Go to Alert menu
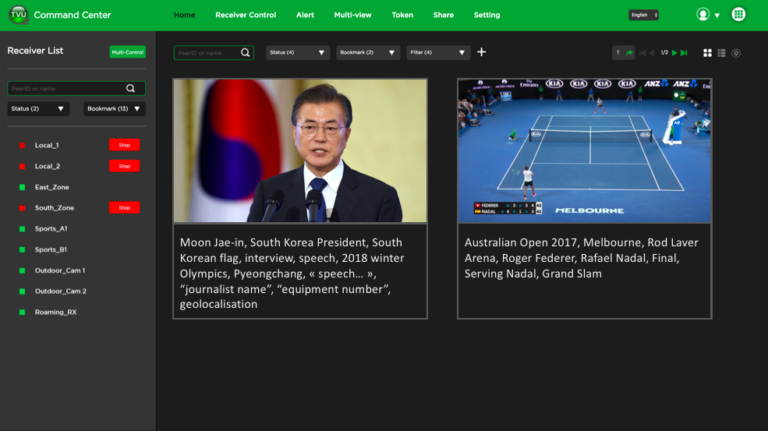This screenshot has width=768, height=431. point(305,15)
